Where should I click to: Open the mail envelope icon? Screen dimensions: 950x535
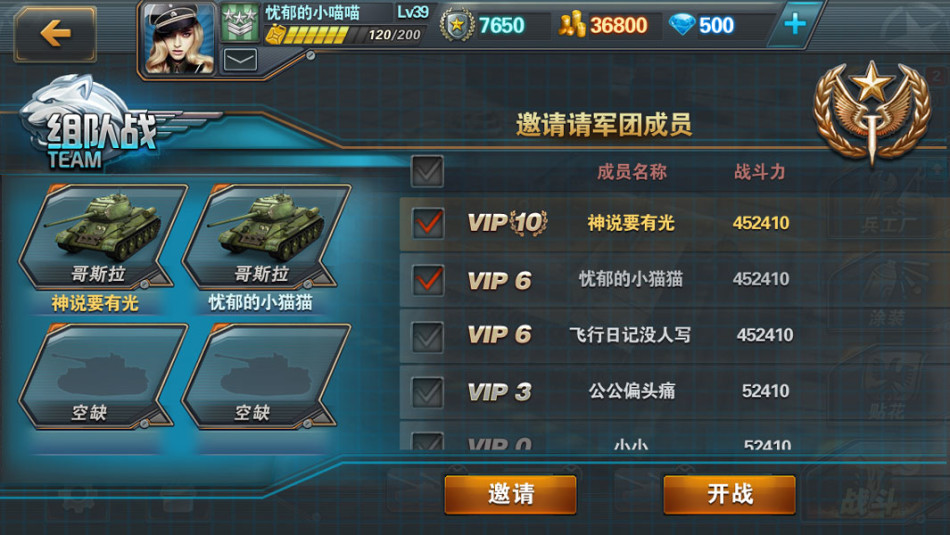click(241, 60)
